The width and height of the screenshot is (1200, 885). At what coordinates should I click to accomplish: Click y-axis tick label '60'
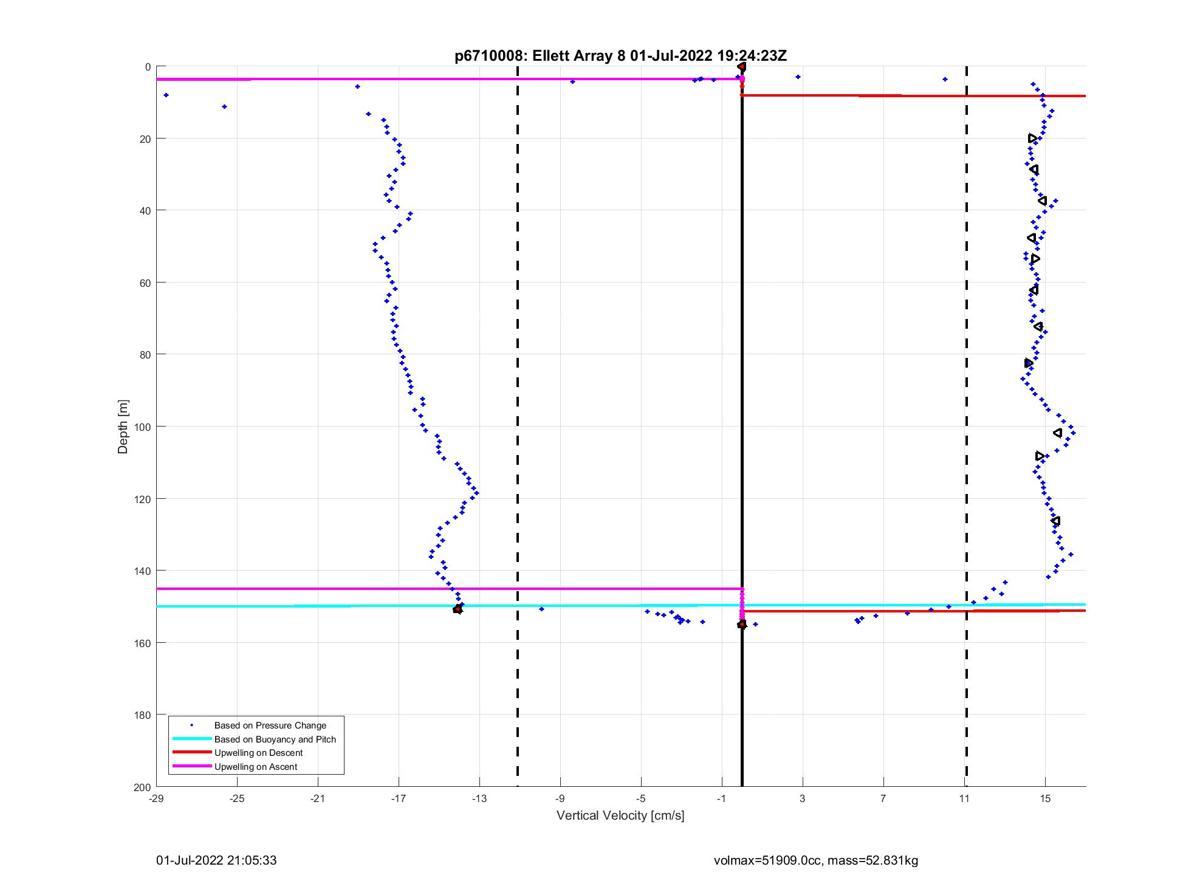[145, 283]
